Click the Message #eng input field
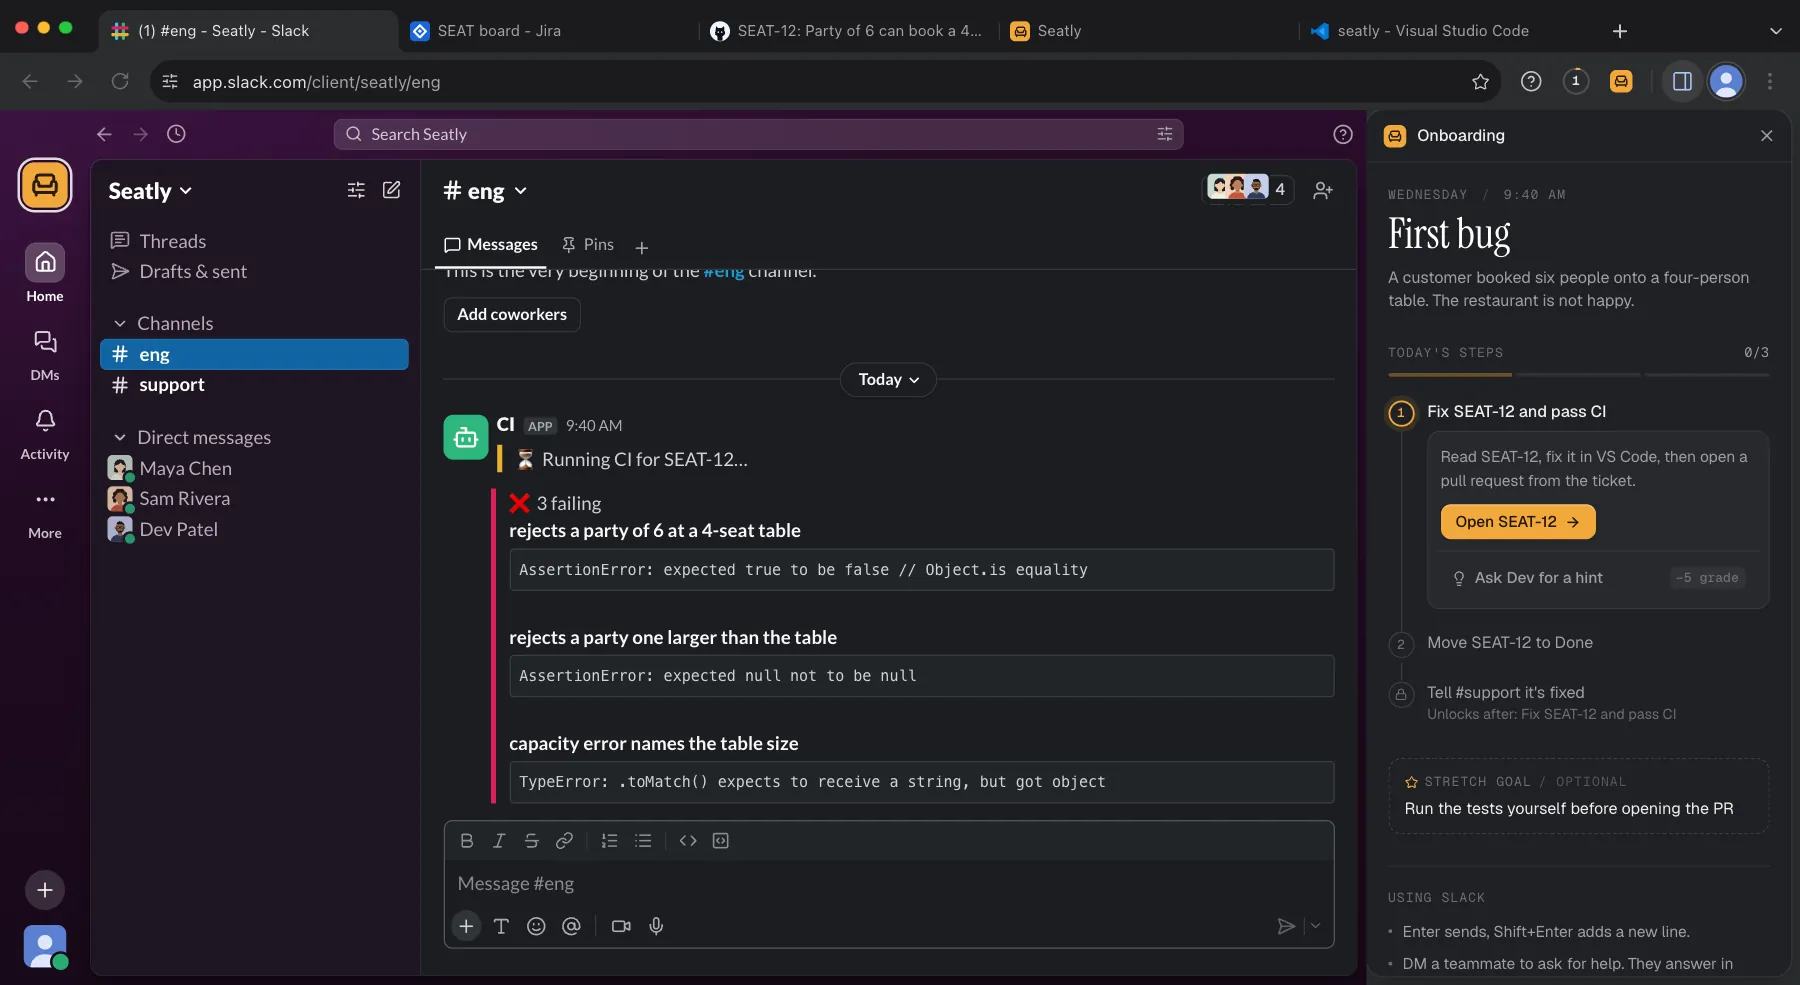This screenshot has width=1800, height=985. tap(888, 884)
